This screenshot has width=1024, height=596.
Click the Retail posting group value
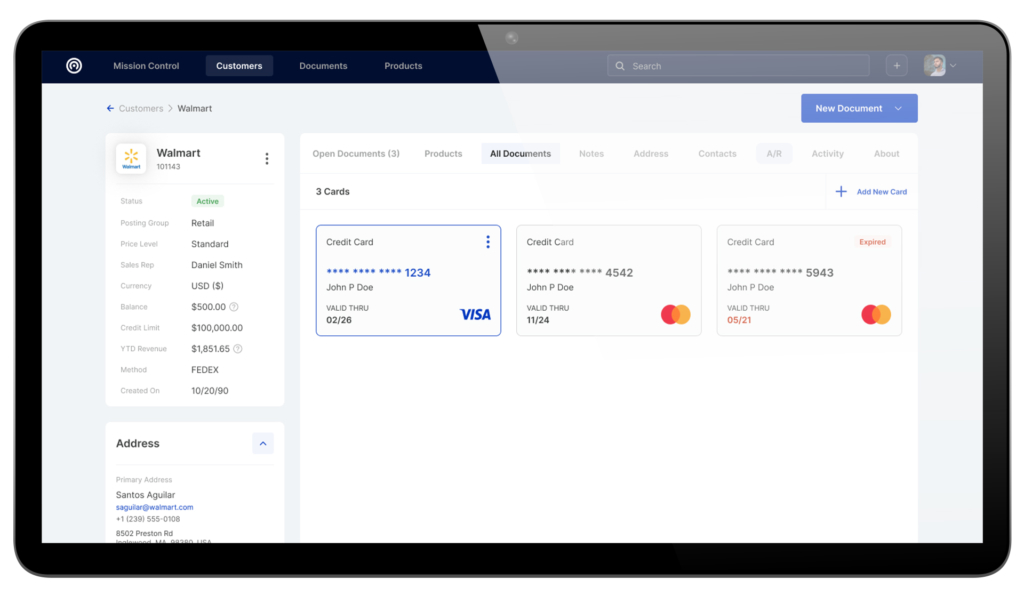(202, 223)
